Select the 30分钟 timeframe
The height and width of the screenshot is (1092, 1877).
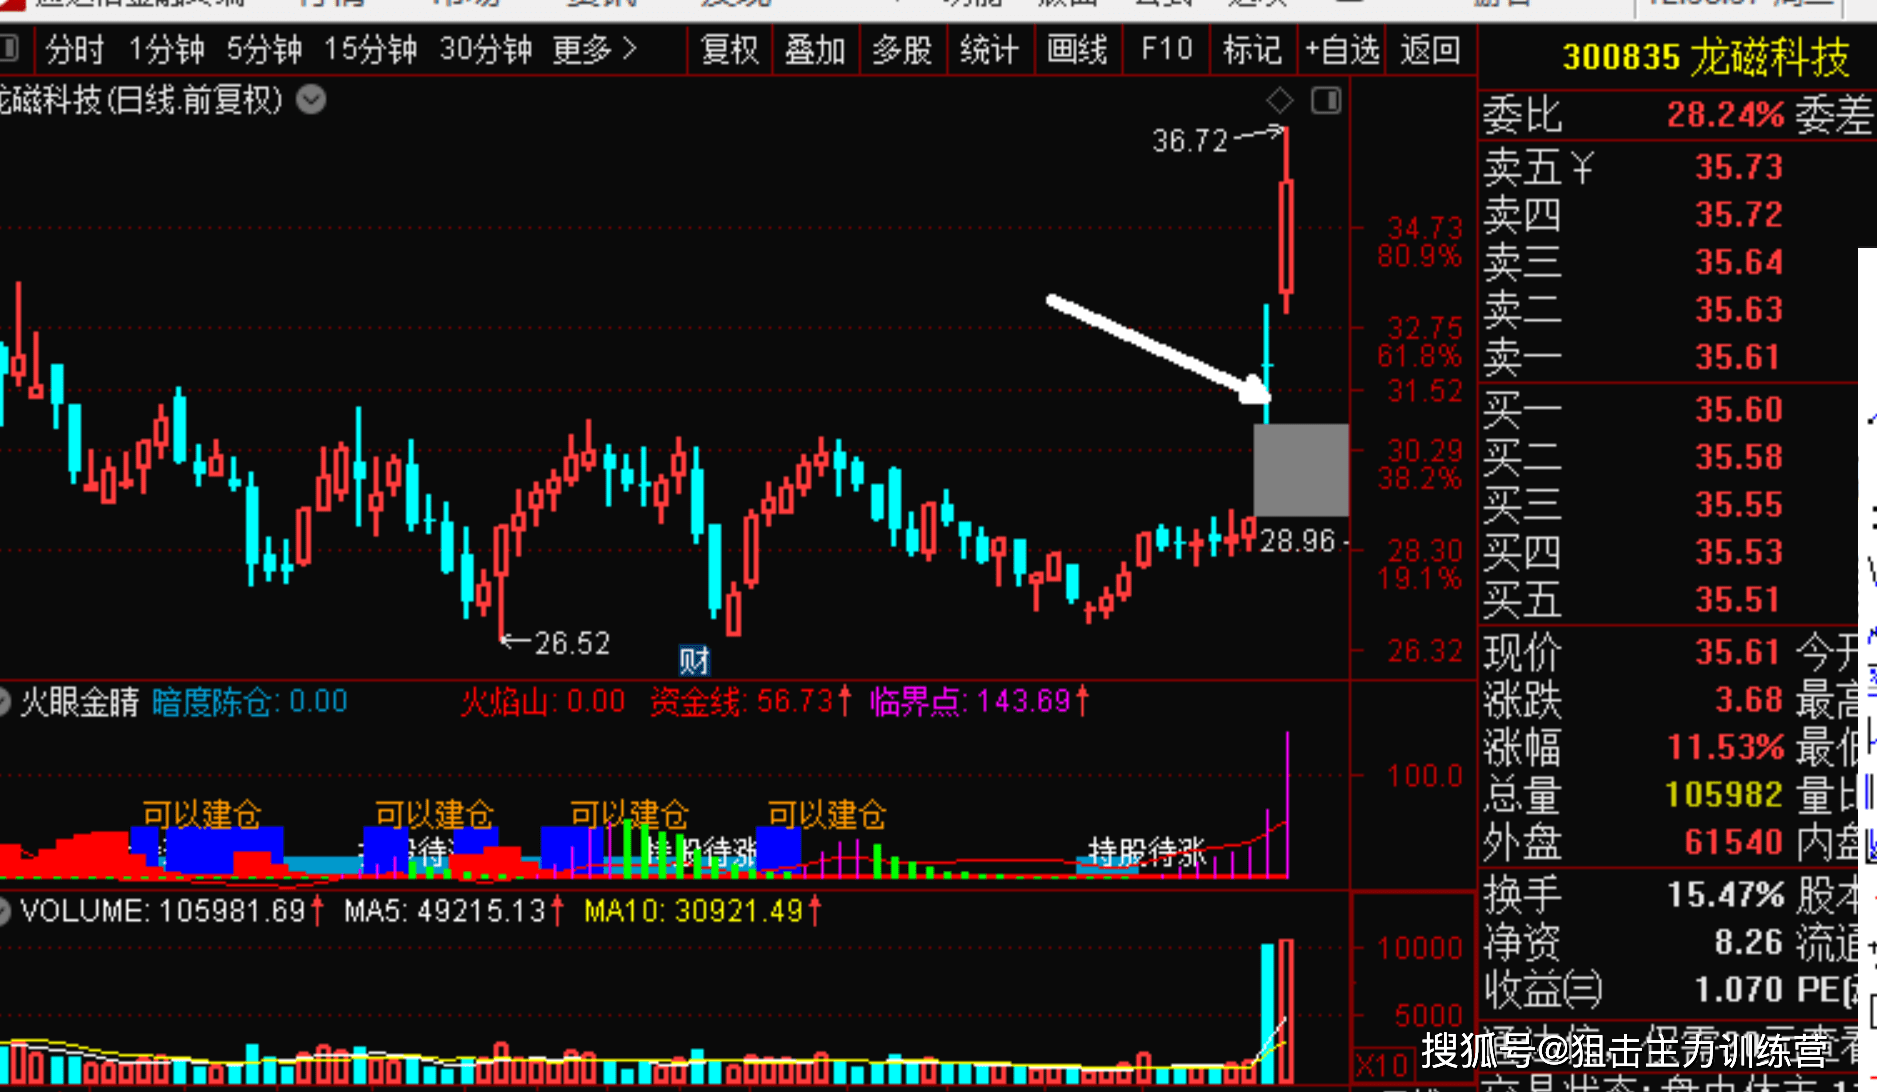pyautogui.click(x=486, y=49)
